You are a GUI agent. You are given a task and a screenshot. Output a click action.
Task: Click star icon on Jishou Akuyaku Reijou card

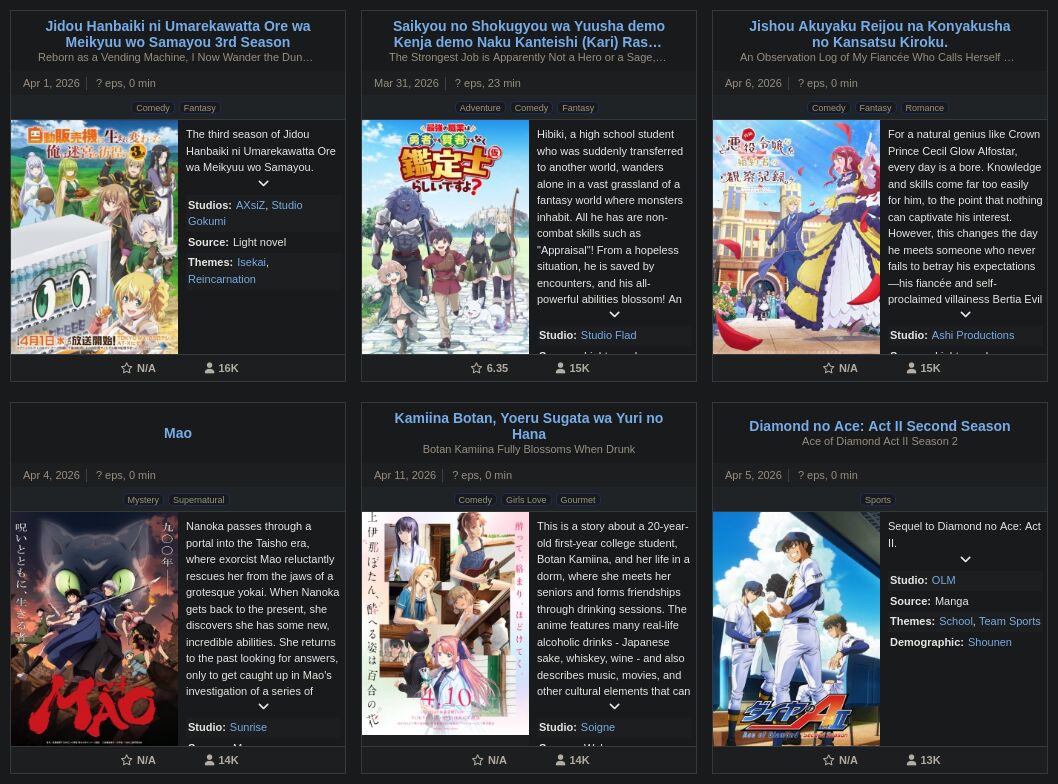point(829,368)
